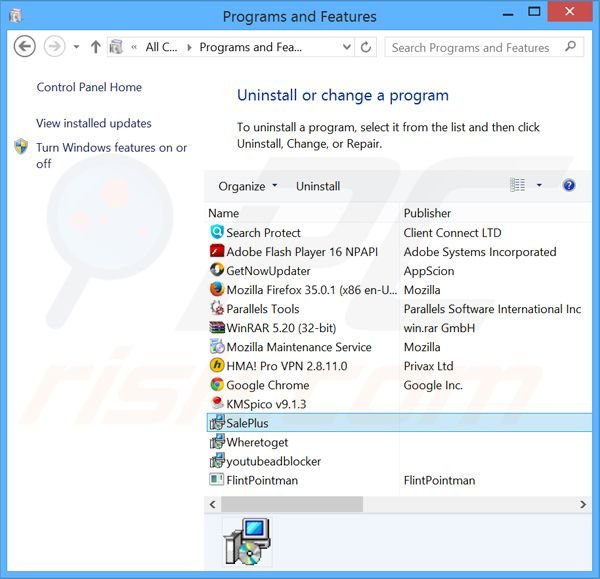The image size is (600, 579).
Task: Select the HMA! Pro VPN icon
Action: coord(217,365)
